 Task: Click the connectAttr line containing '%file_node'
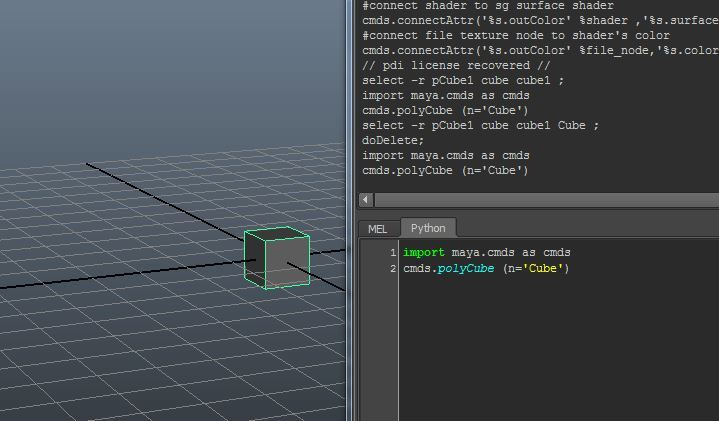click(x=540, y=50)
